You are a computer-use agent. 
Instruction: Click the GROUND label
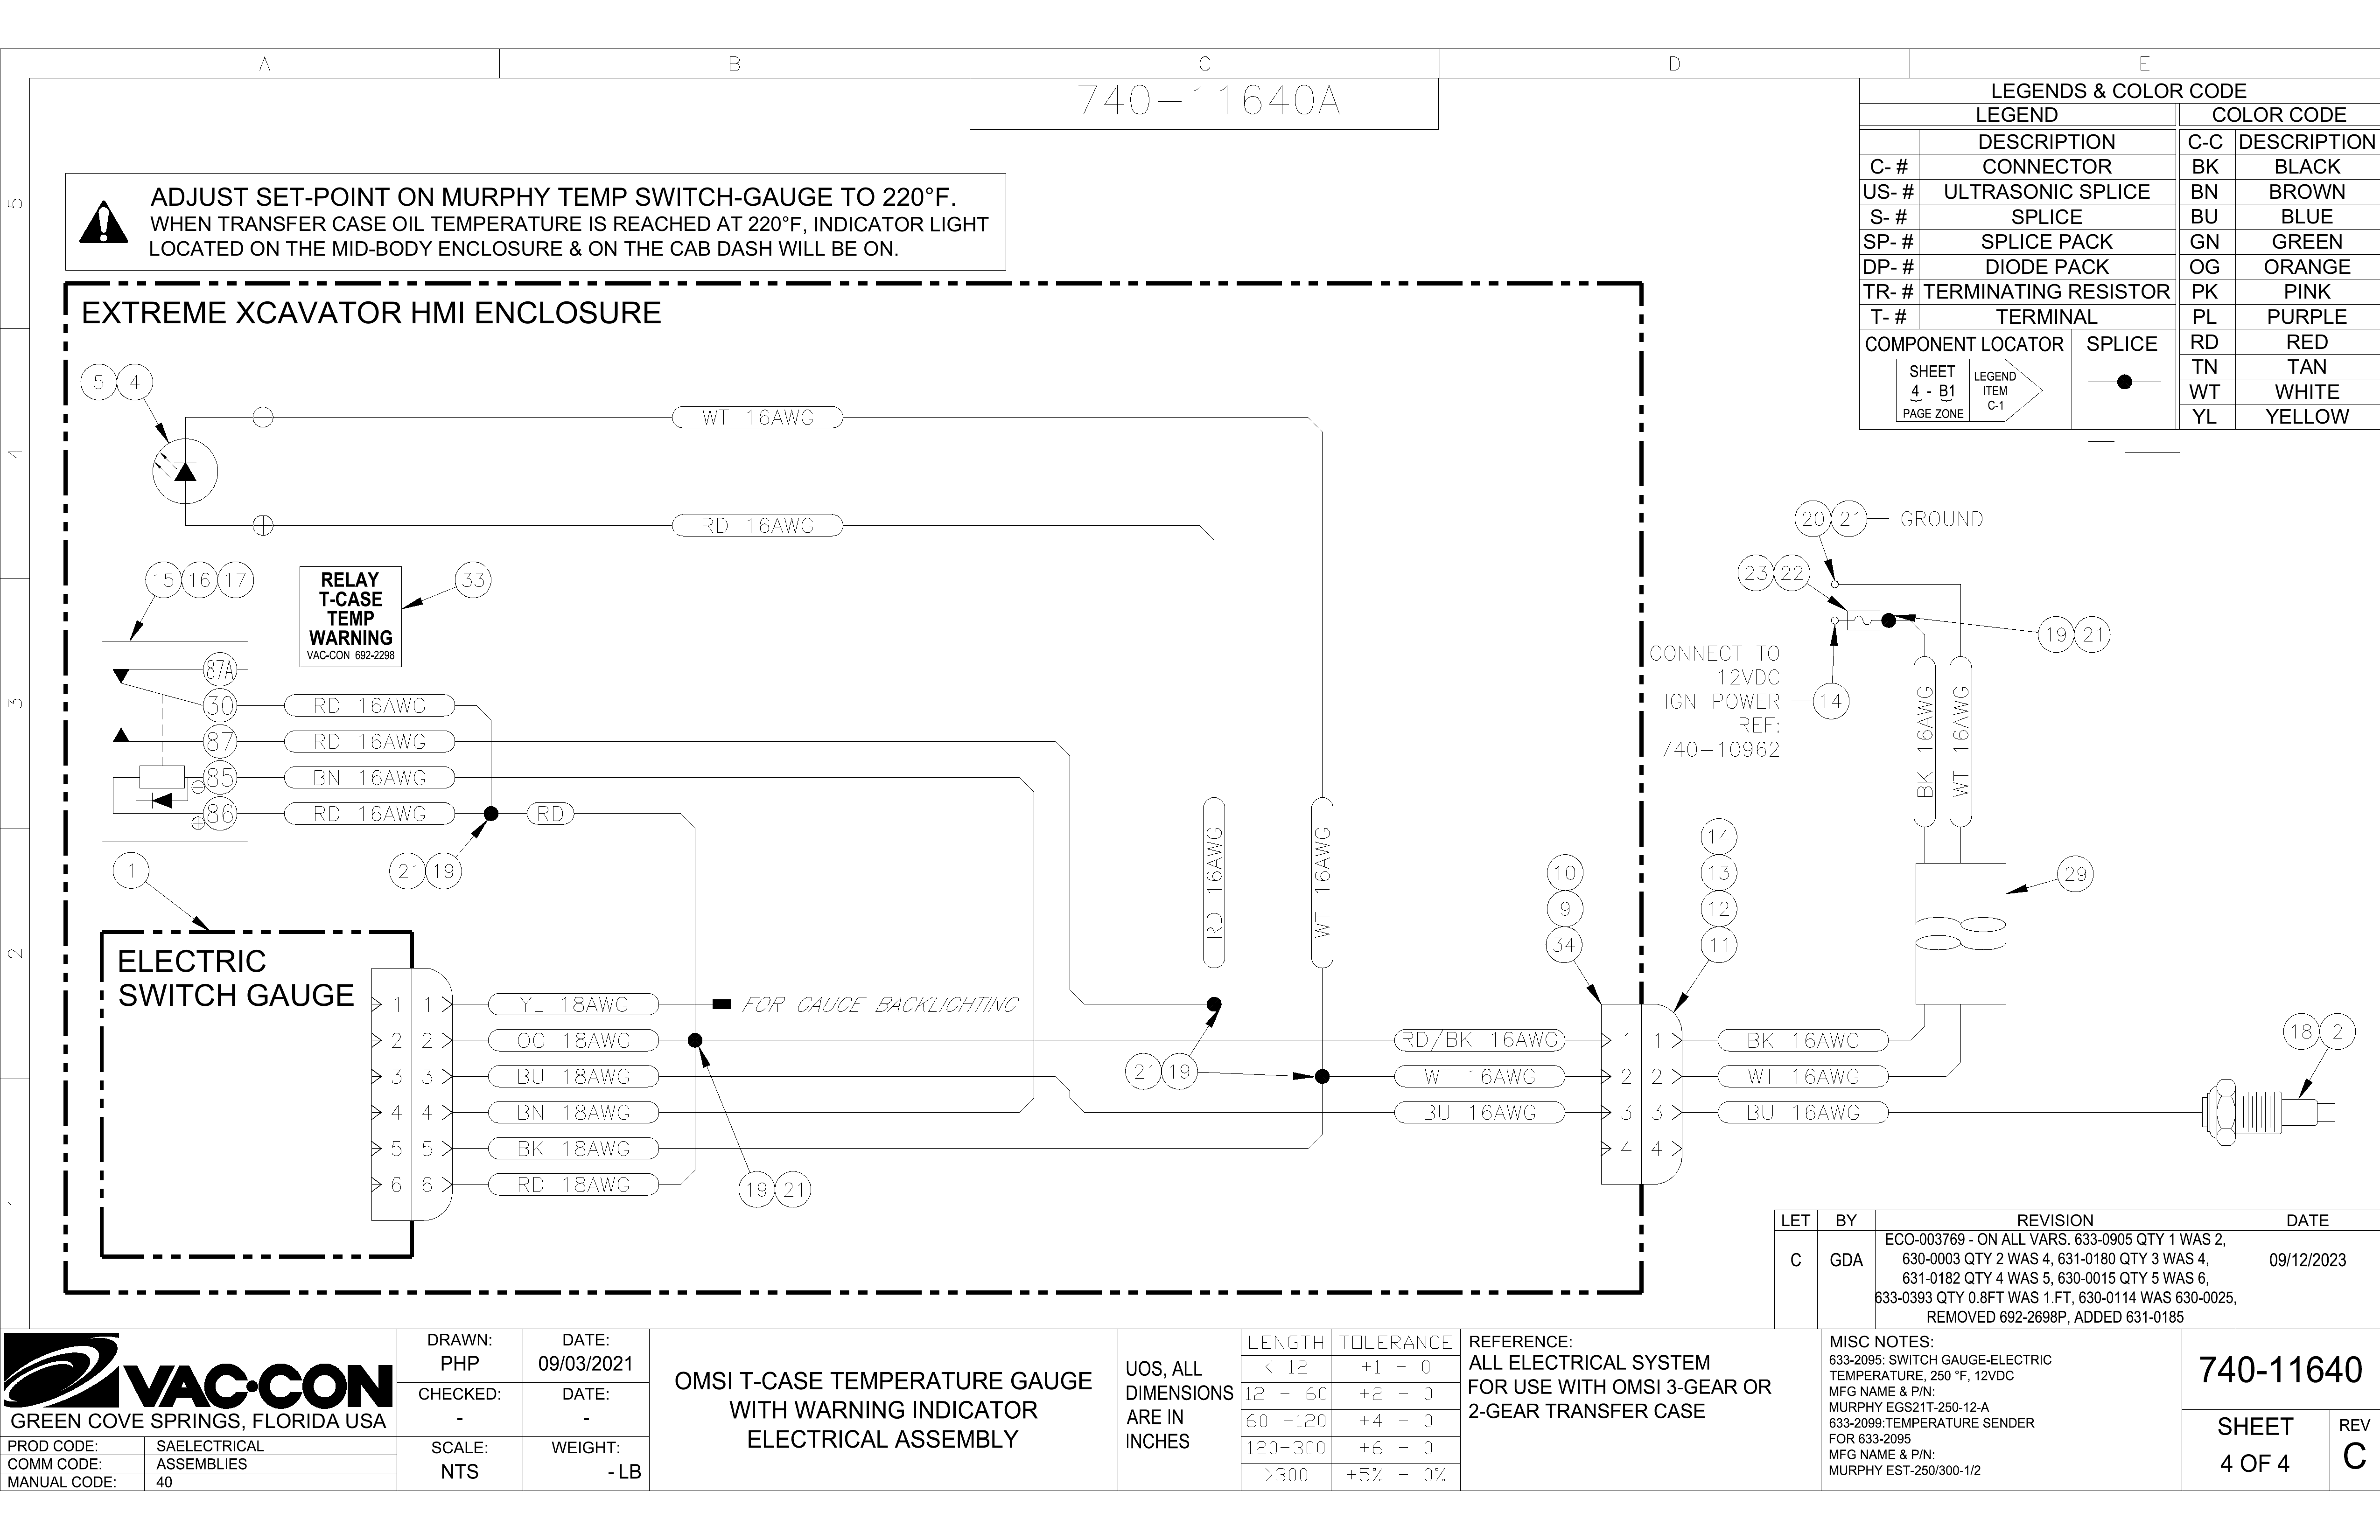pyautogui.click(x=1941, y=519)
